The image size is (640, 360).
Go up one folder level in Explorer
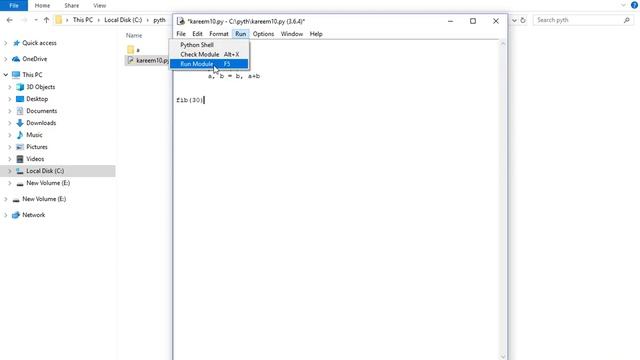click(46, 20)
